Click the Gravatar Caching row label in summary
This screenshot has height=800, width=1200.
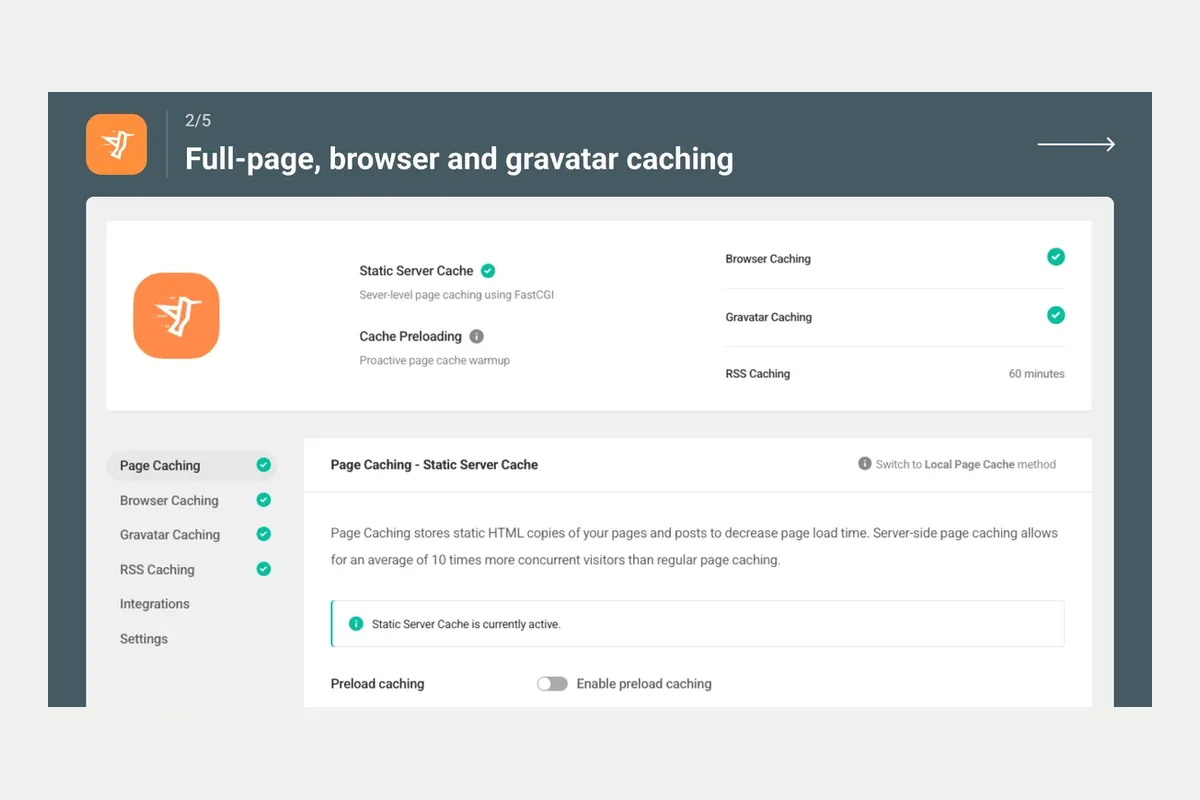[x=769, y=317]
